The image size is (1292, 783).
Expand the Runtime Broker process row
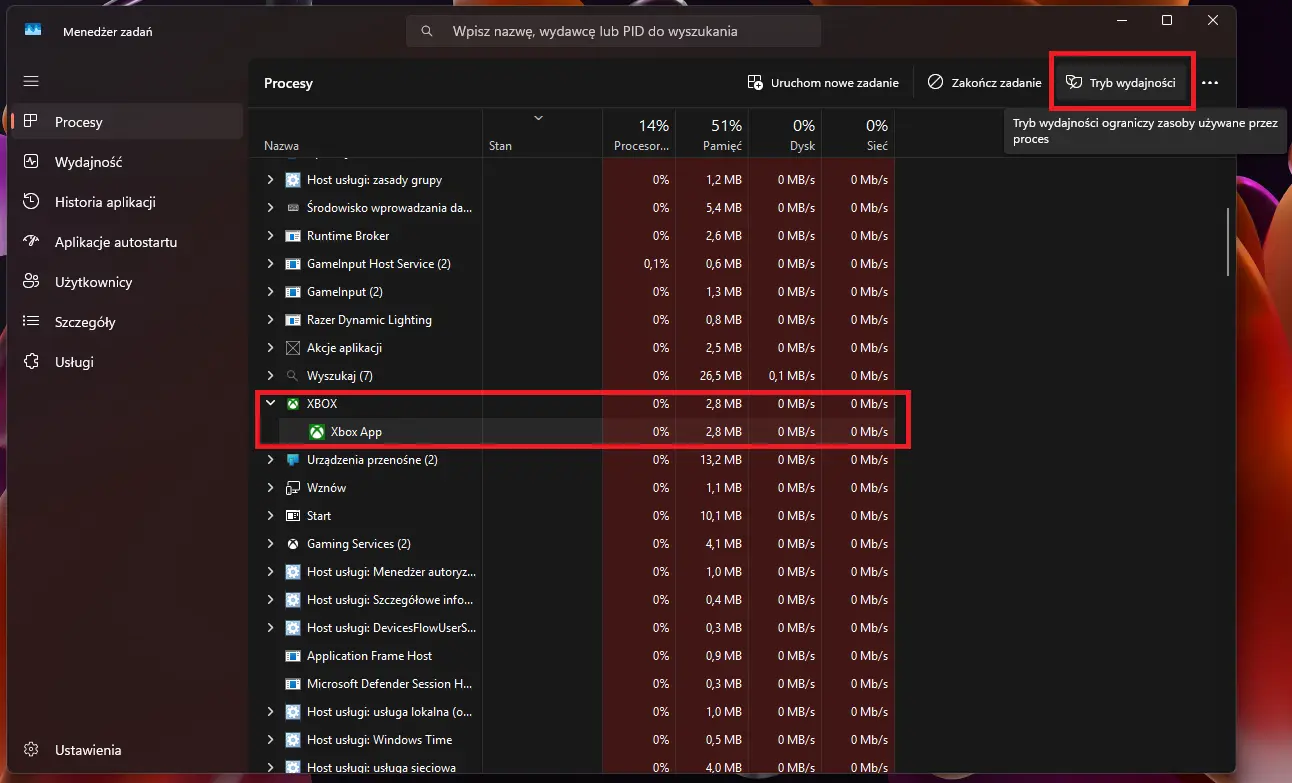[x=270, y=236]
